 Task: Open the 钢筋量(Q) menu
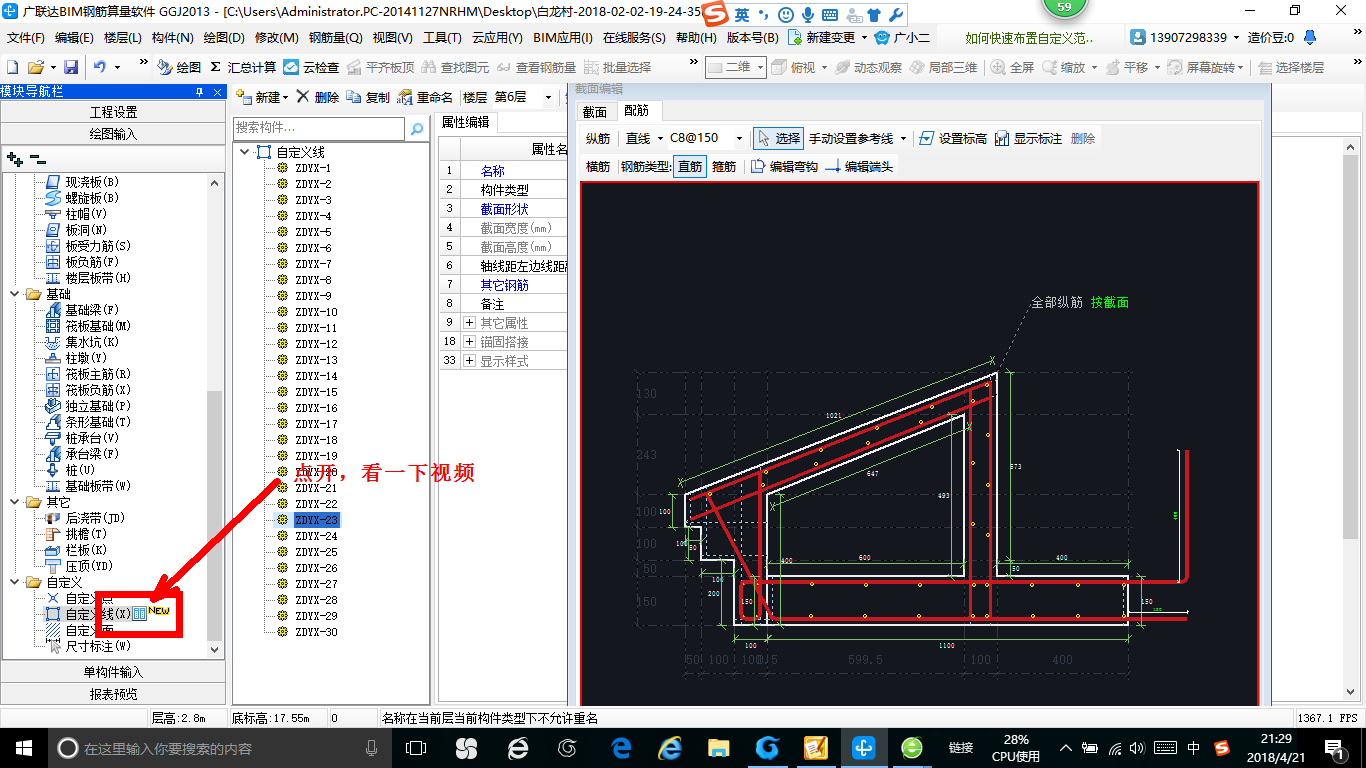coord(335,38)
